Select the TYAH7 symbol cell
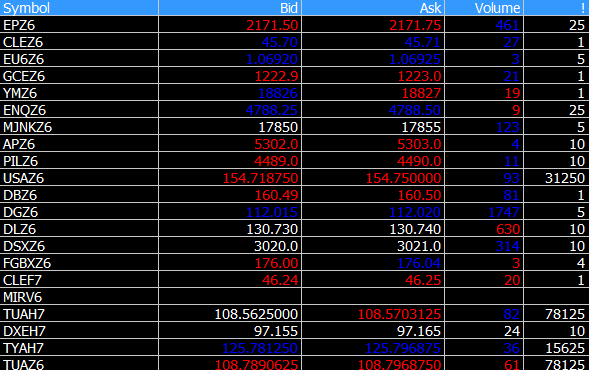 79,348
